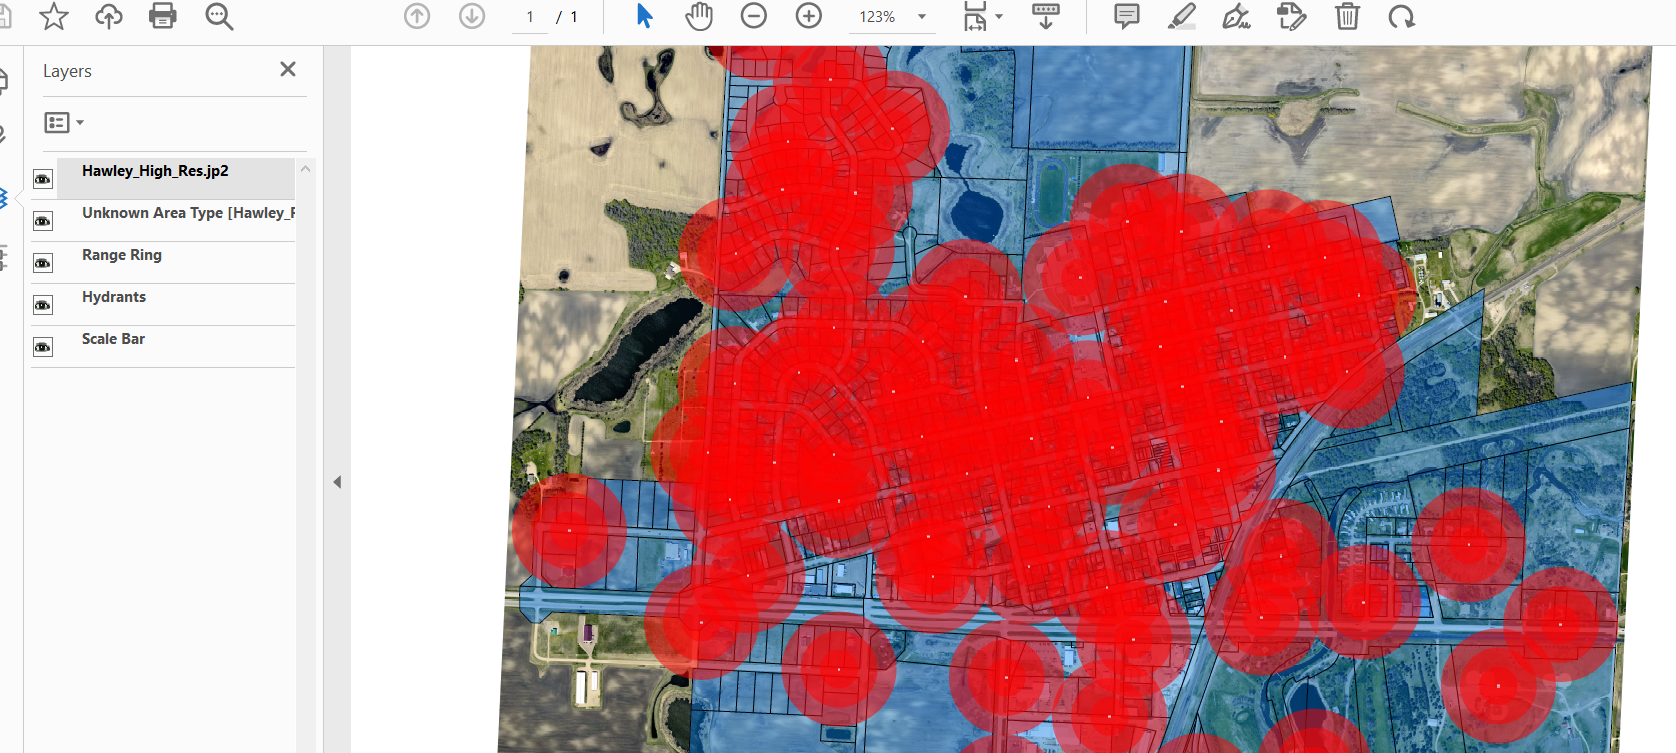This screenshot has height=753, width=1676.
Task: Click the Delete trash icon
Action: tap(1347, 16)
